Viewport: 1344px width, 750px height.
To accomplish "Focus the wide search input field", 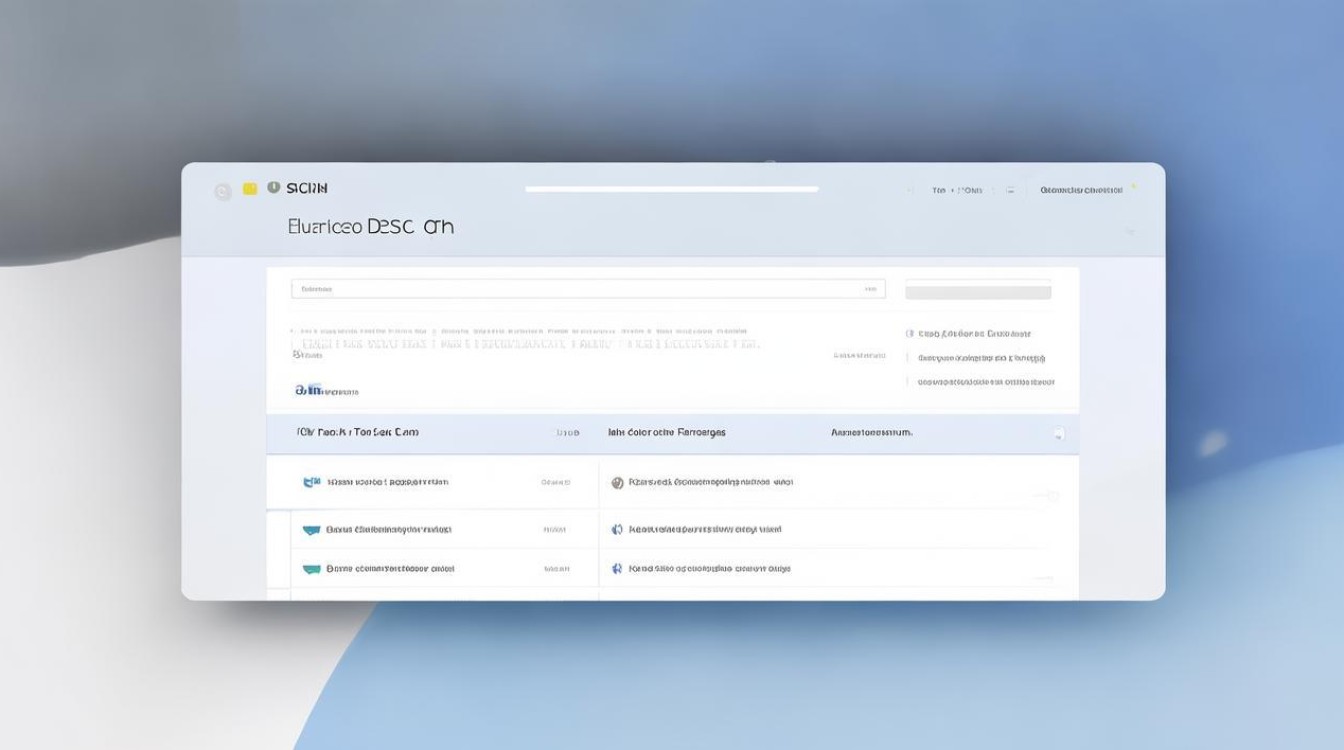I will 588,289.
